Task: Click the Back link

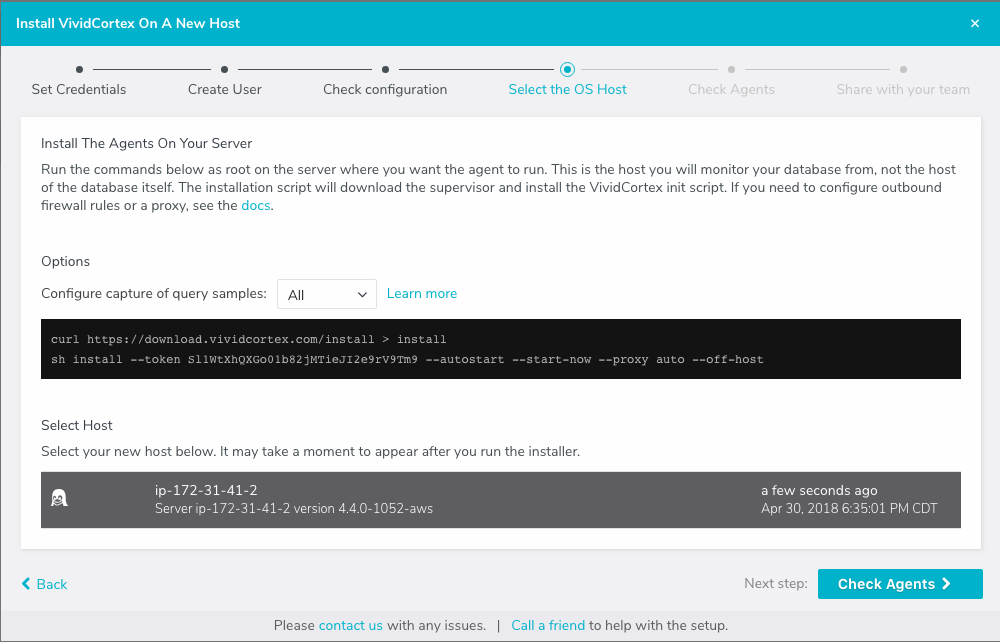Action: pyautogui.click(x=44, y=584)
